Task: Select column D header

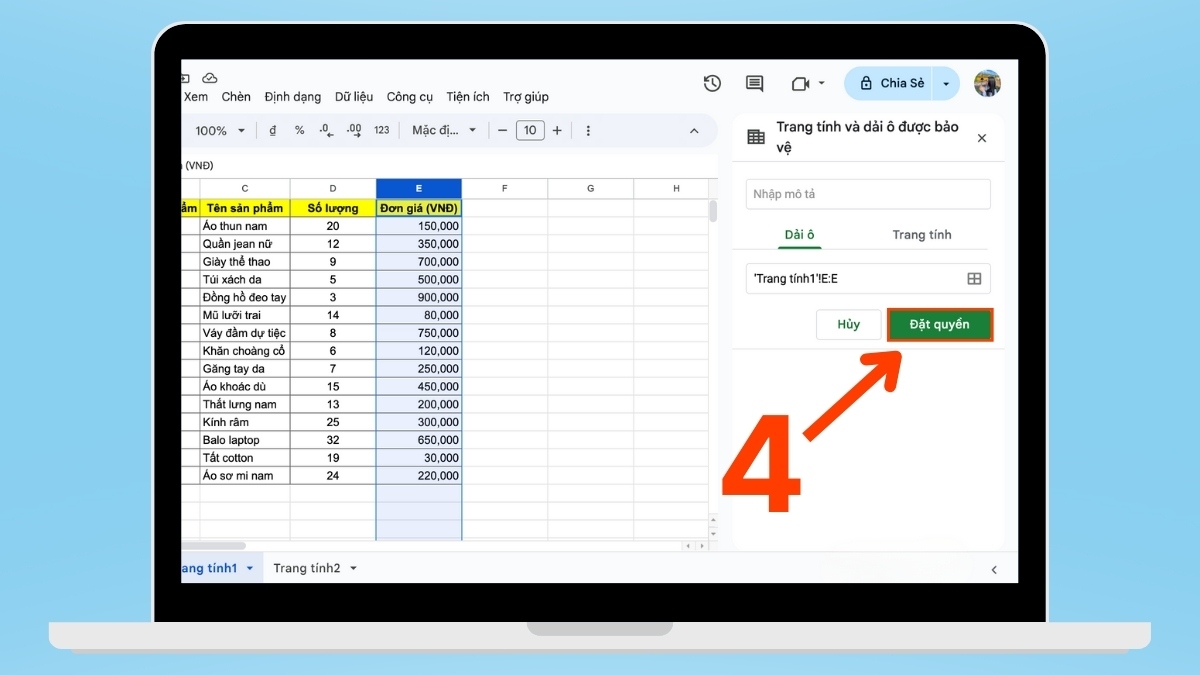Action: coord(333,189)
